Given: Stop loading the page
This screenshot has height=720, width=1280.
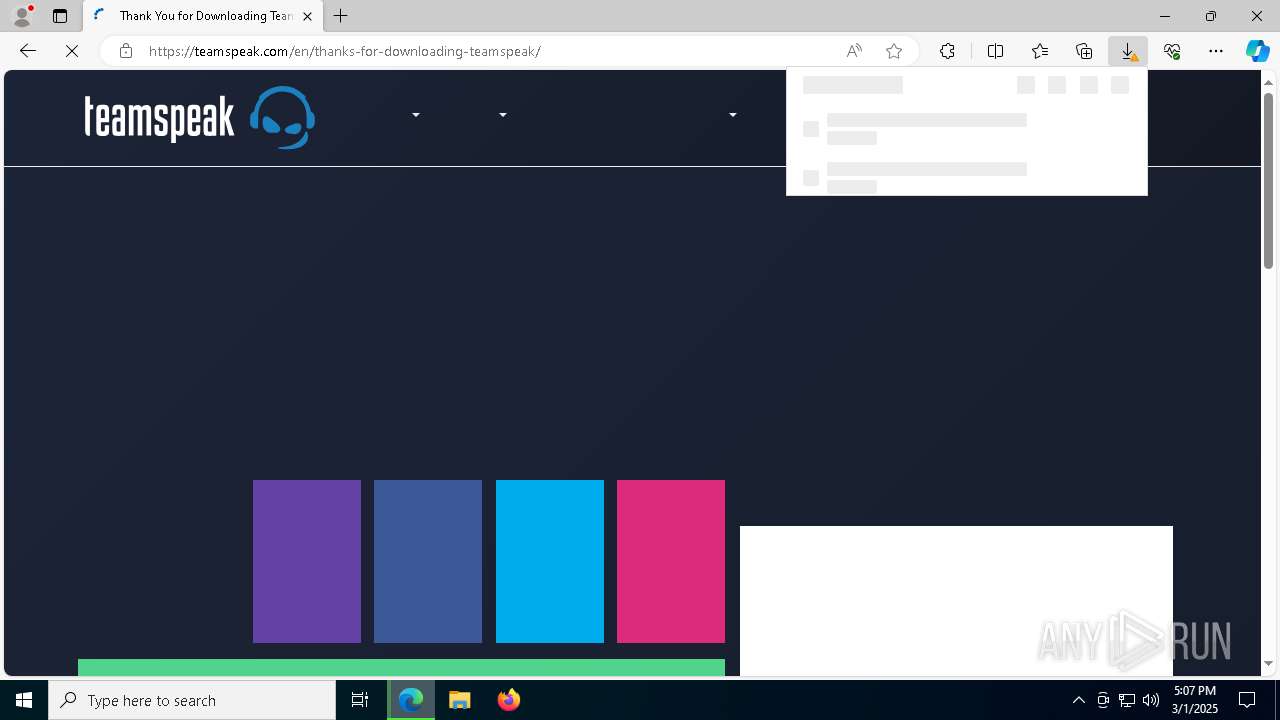Looking at the screenshot, I should (x=72, y=51).
